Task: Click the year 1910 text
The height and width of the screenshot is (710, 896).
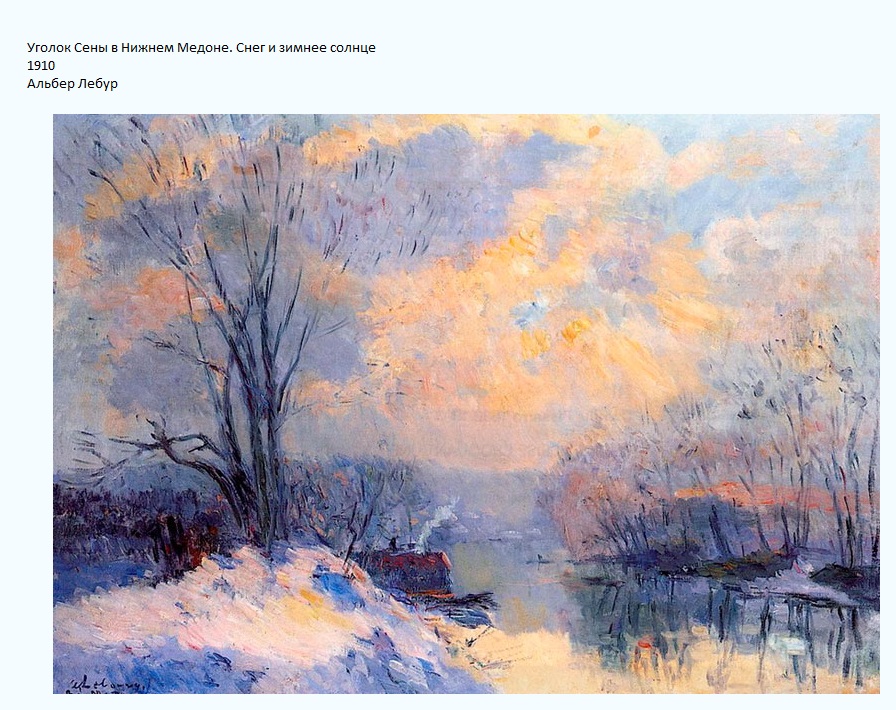Action: pyautogui.click(x=41, y=65)
